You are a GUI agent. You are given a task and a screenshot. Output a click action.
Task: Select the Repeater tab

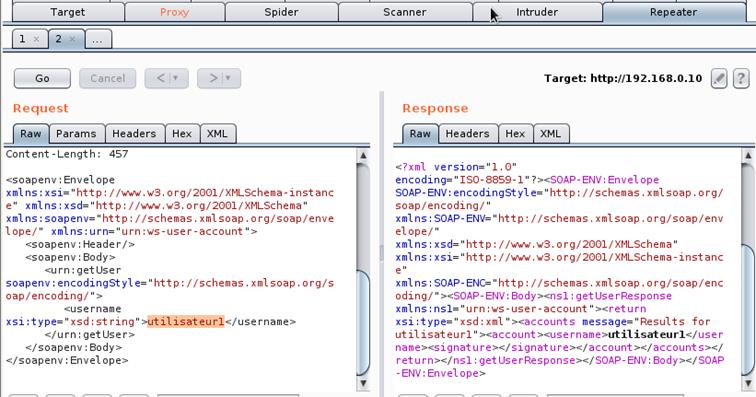673,12
